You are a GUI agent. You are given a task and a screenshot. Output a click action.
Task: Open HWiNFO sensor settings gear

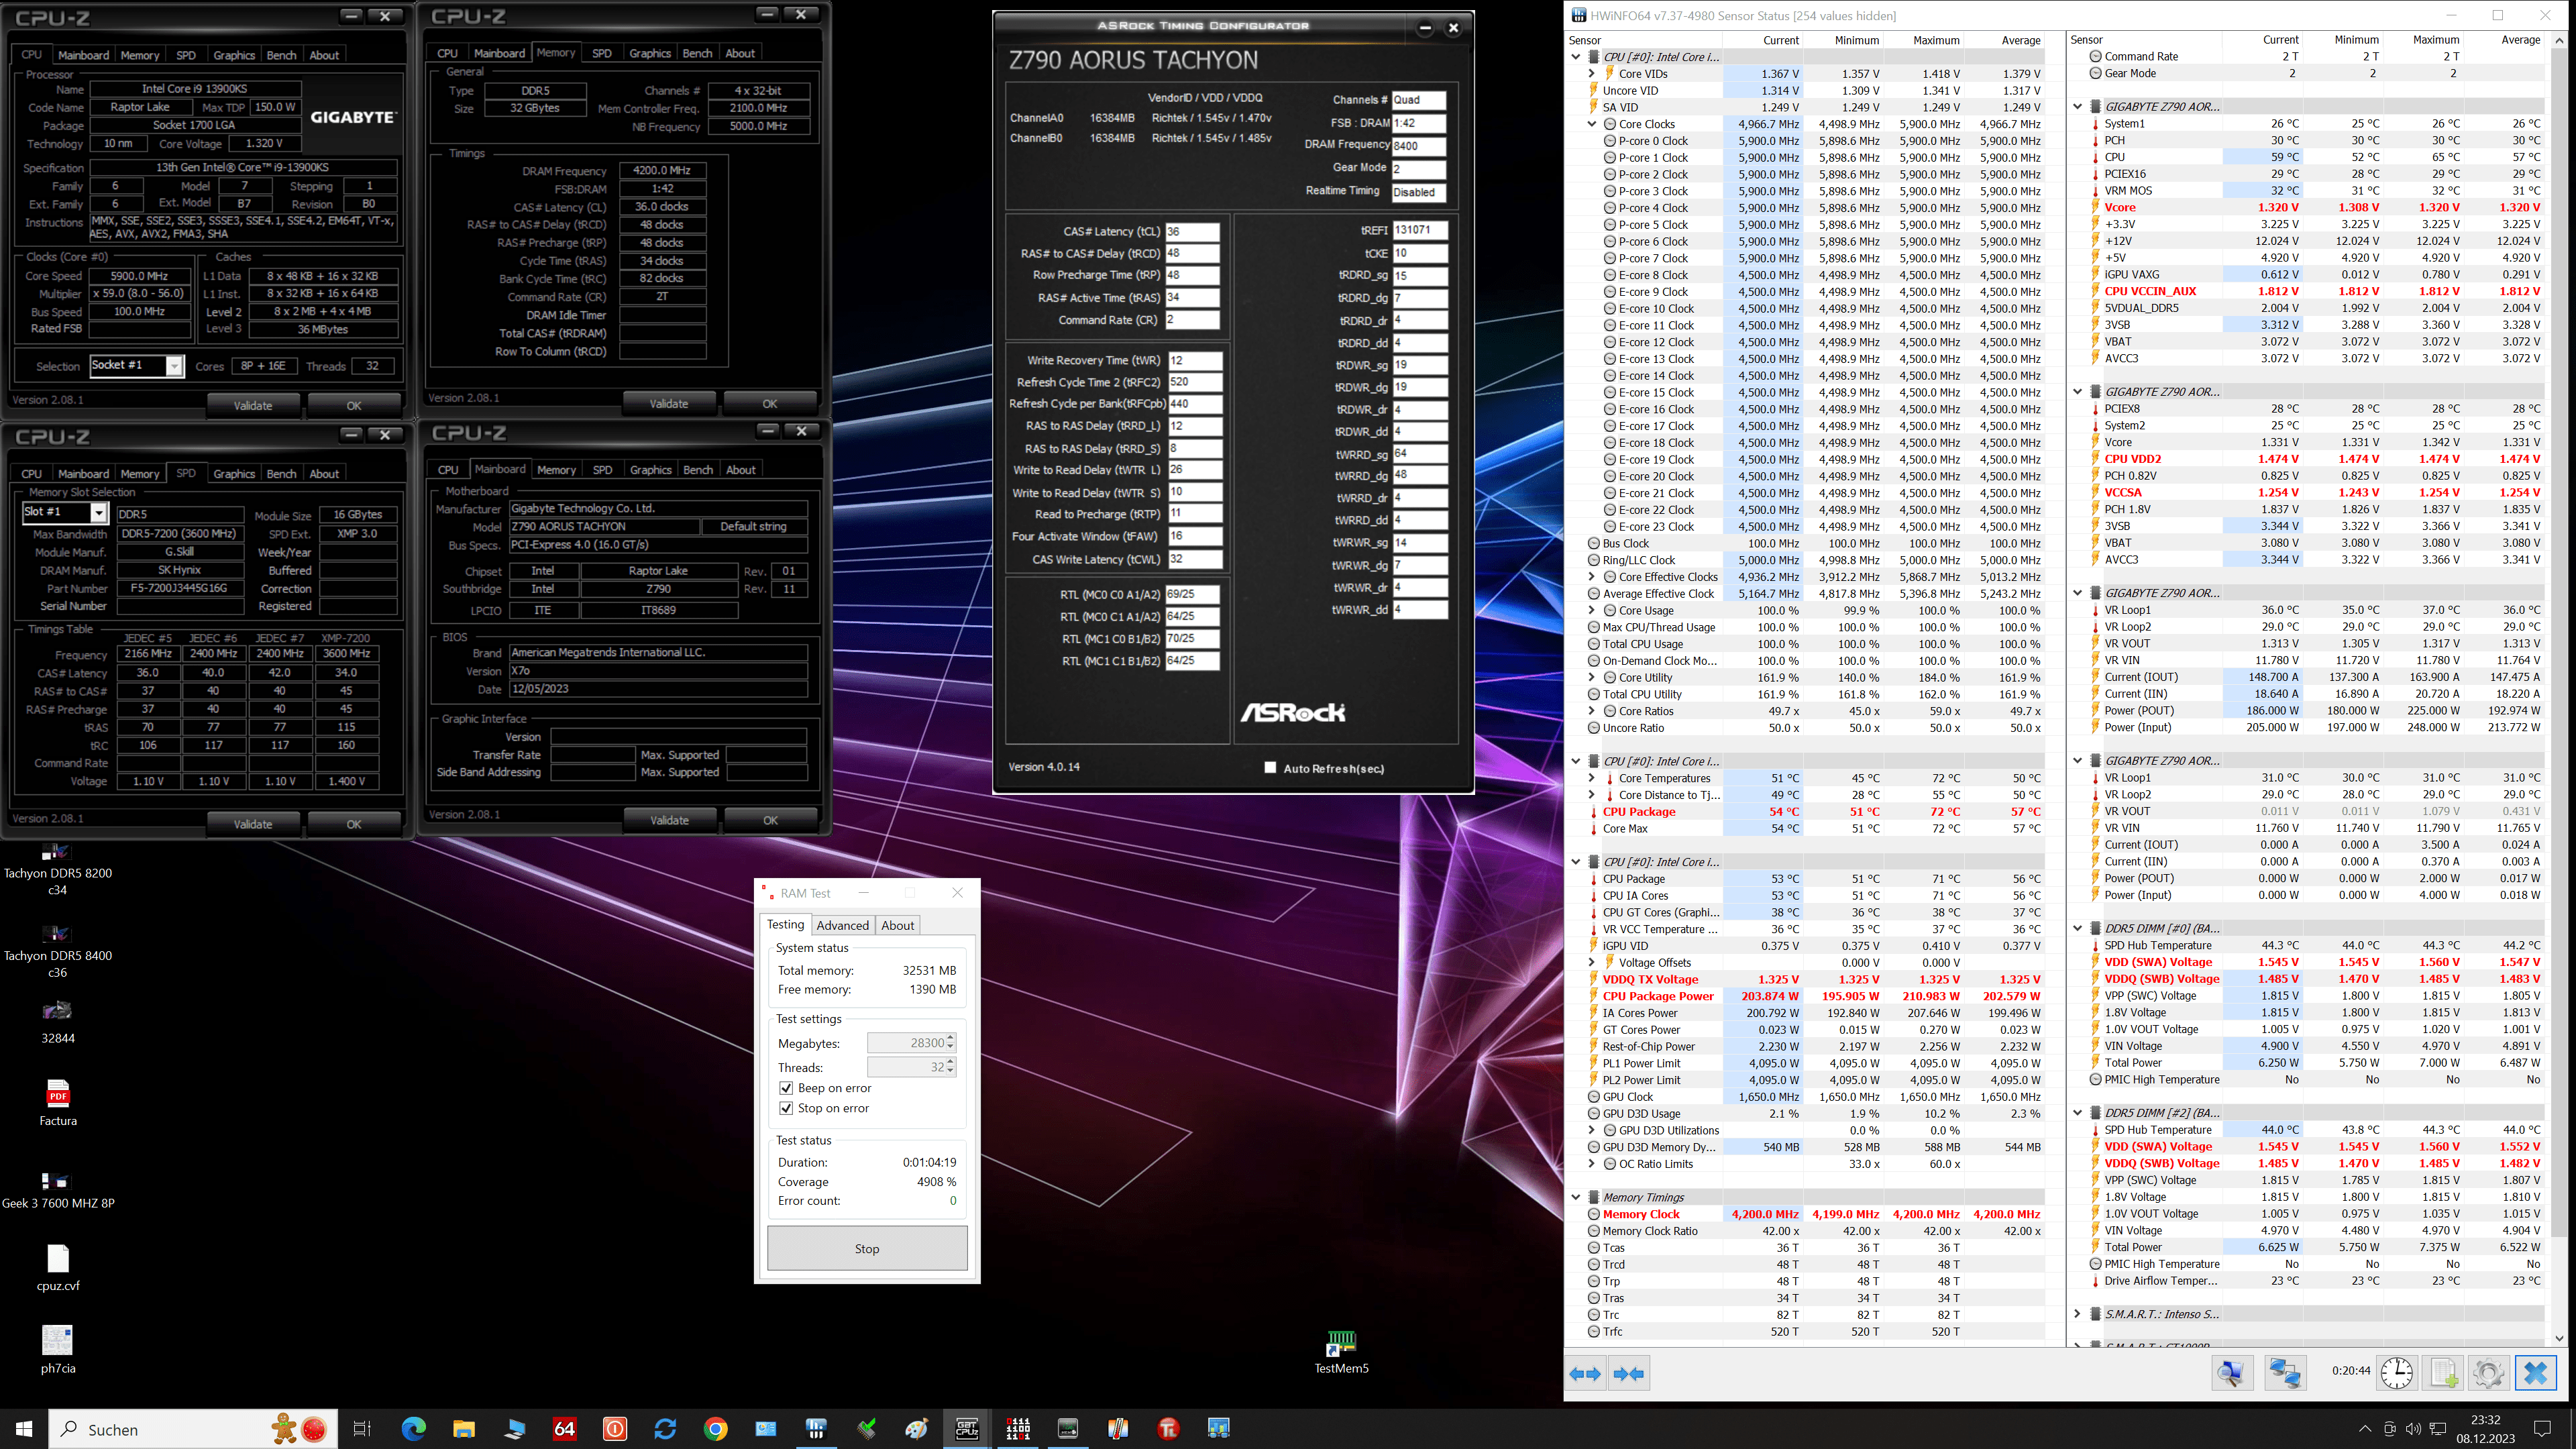click(2488, 1373)
